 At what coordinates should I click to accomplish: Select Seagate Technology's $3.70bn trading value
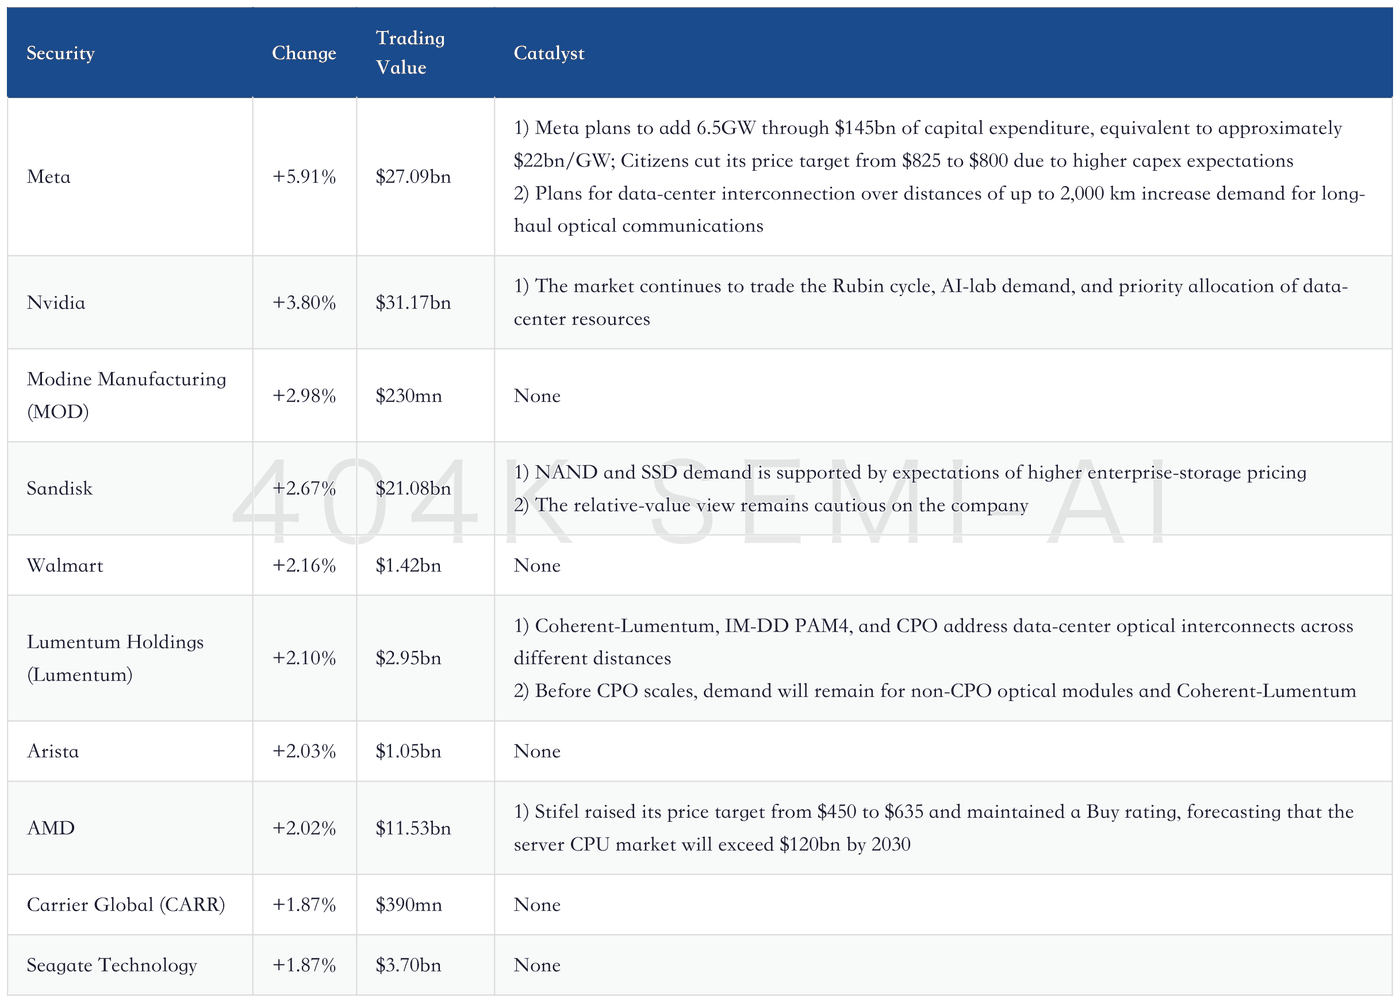pyautogui.click(x=408, y=966)
